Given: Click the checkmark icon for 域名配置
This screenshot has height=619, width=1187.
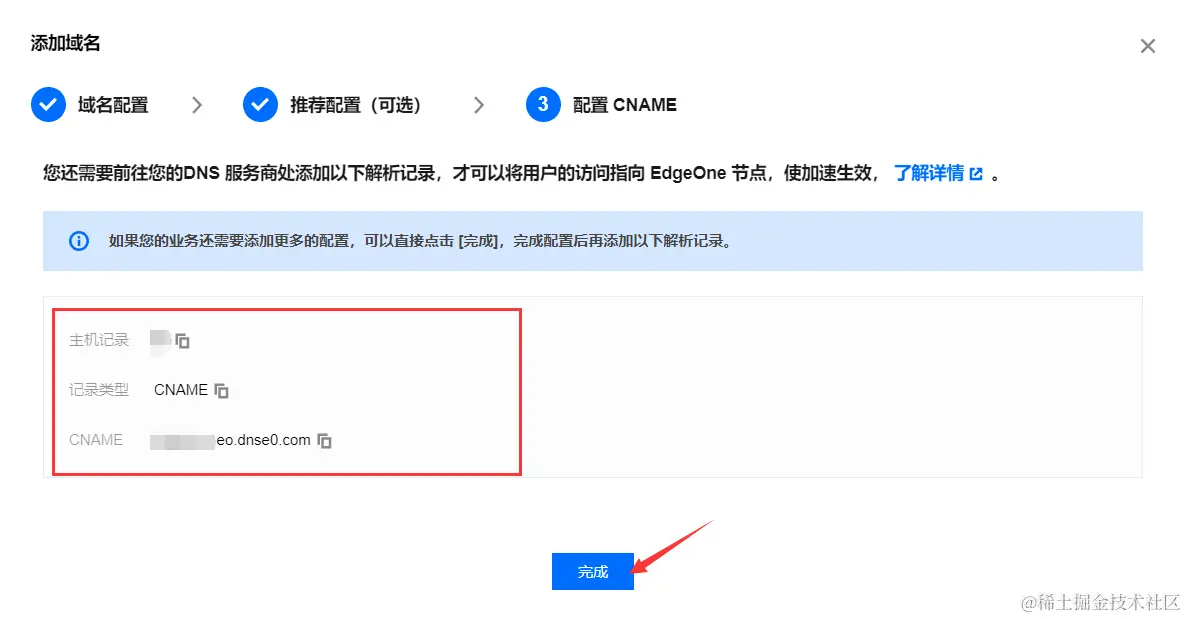Looking at the screenshot, I should (x=48, y=104).
